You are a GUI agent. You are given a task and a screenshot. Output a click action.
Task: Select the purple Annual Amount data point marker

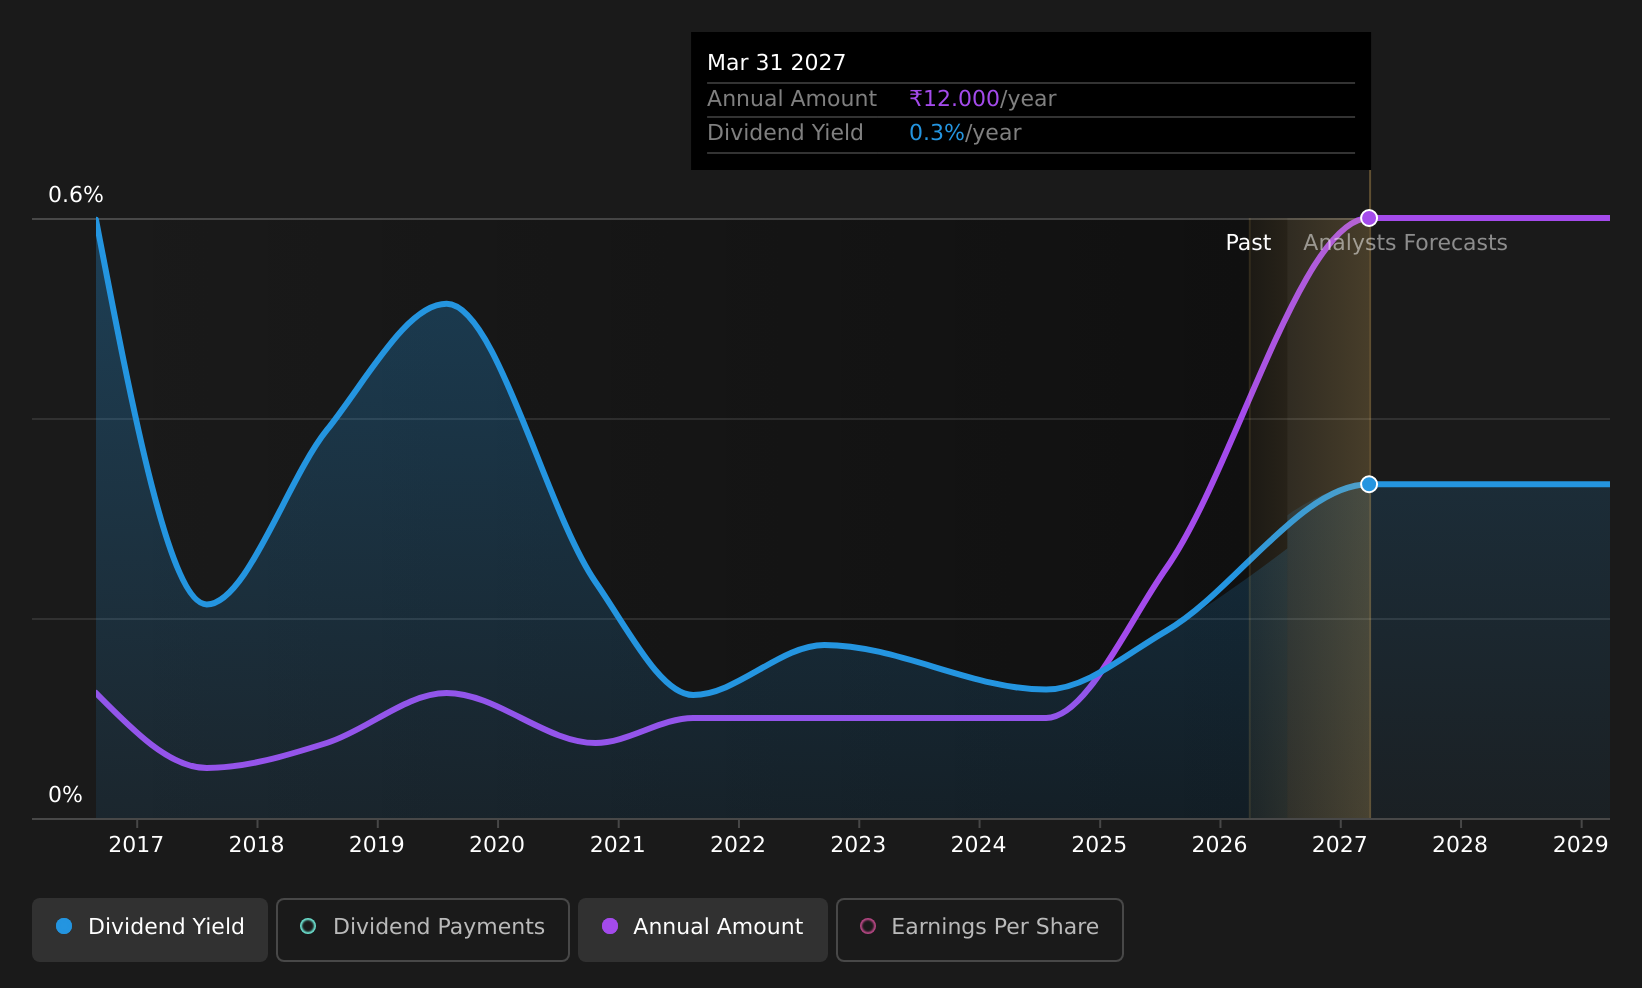[1369, 218]
